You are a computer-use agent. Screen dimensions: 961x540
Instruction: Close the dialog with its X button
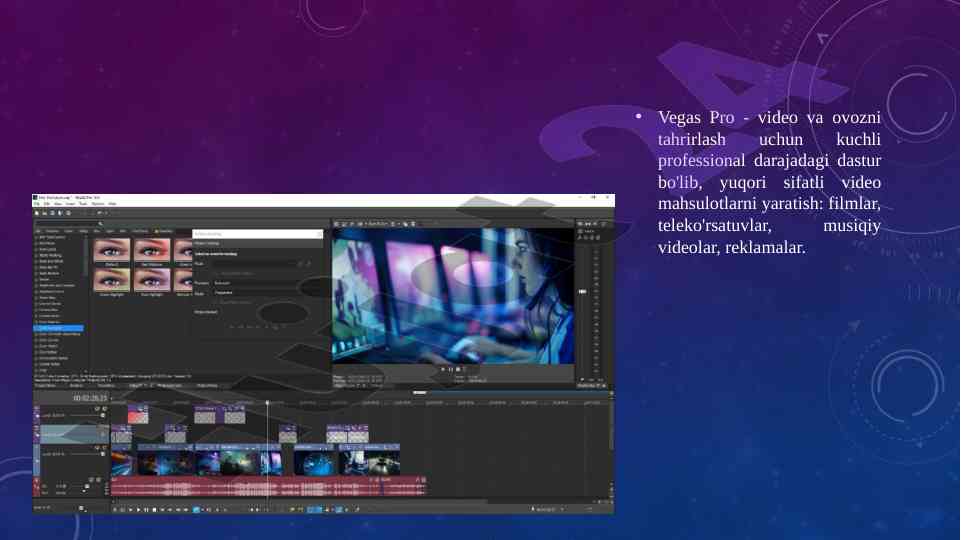tap(319, 234)
